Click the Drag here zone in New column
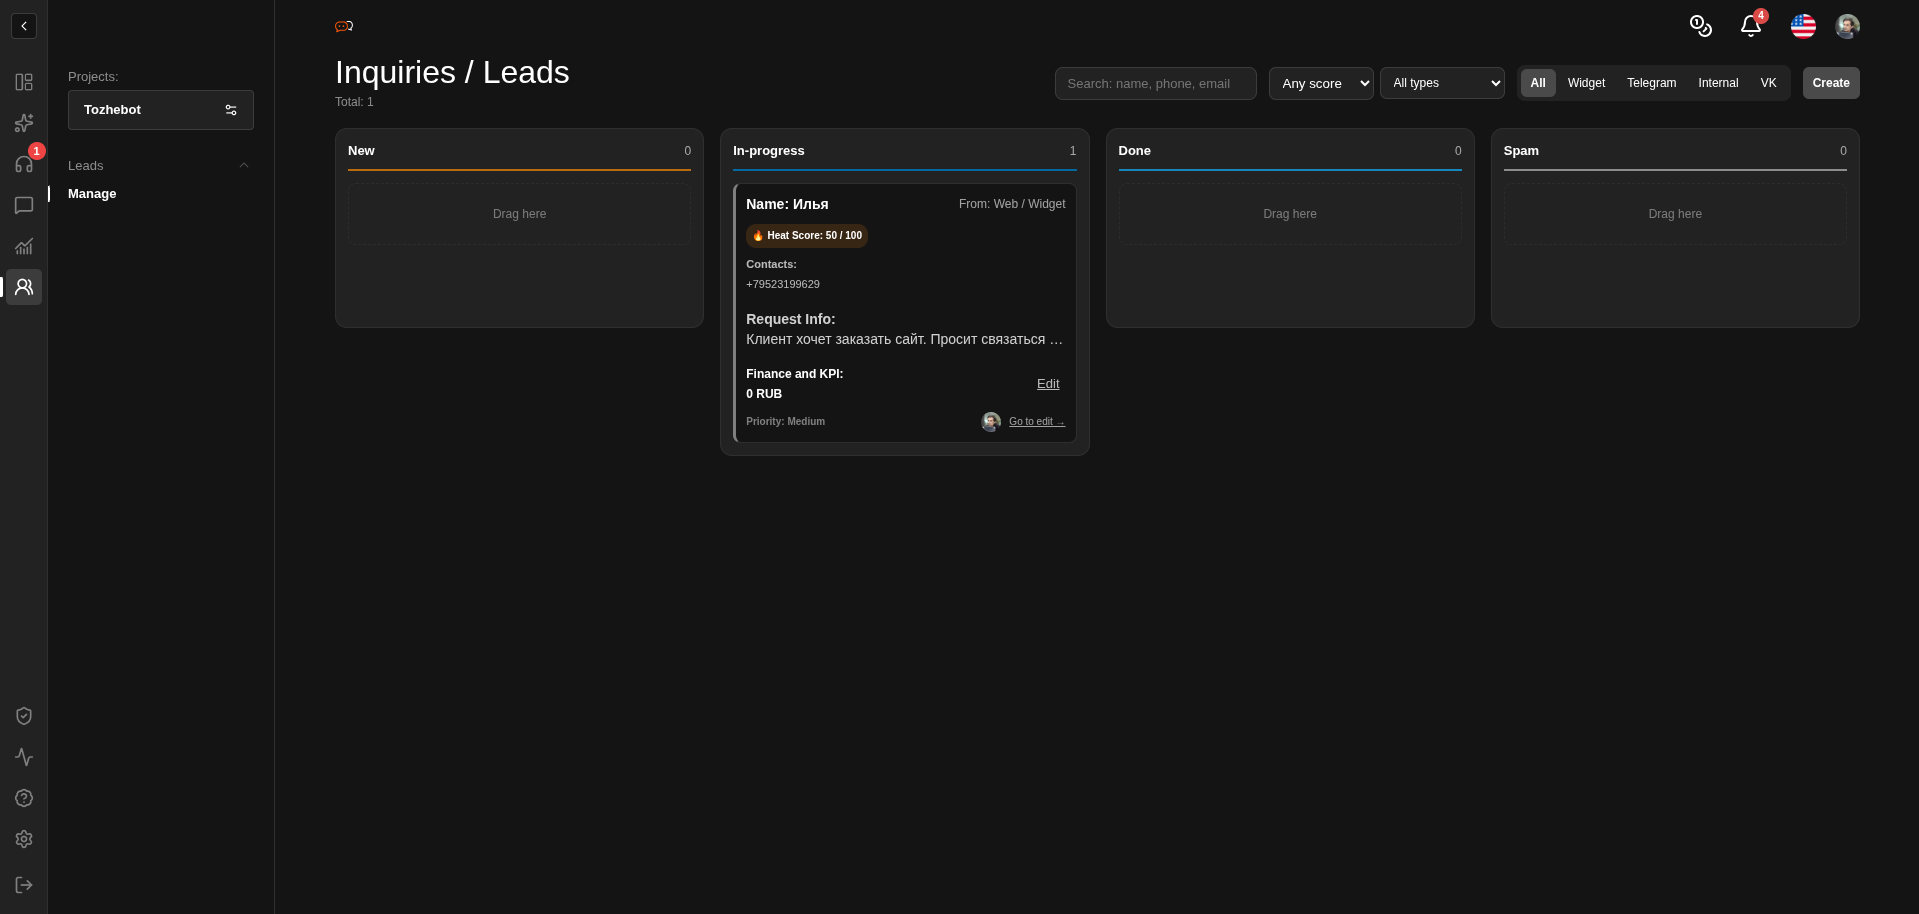 coord(519,214)
